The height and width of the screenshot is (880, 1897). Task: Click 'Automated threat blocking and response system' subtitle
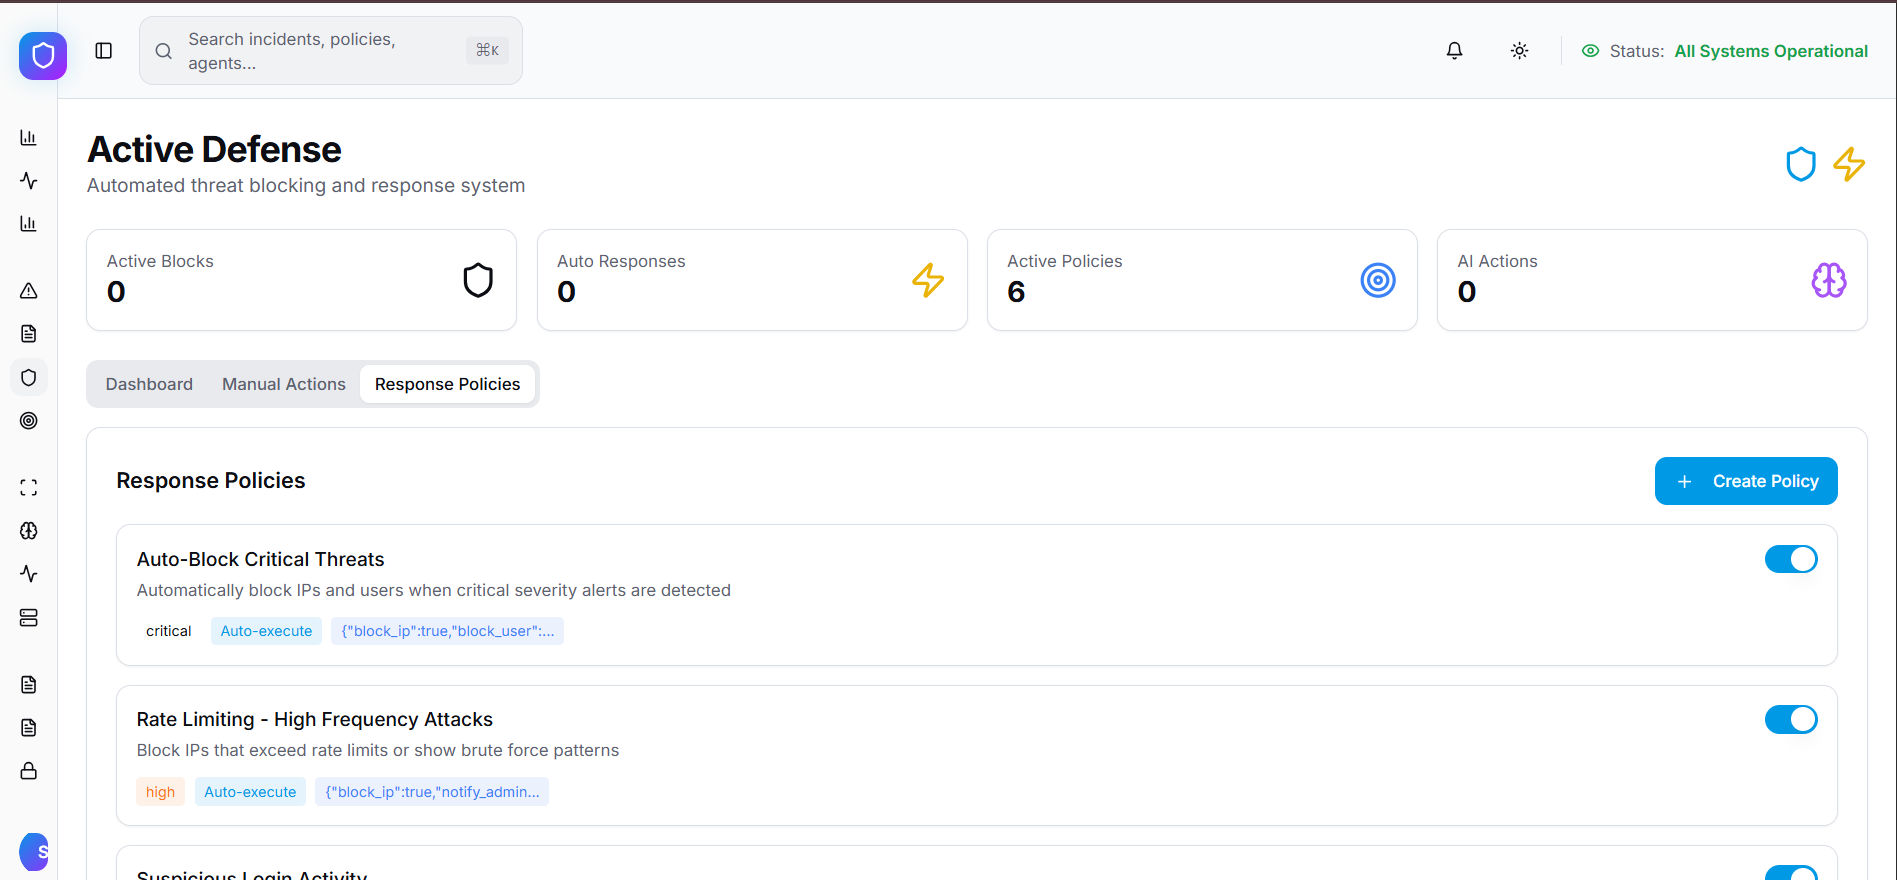306,186
